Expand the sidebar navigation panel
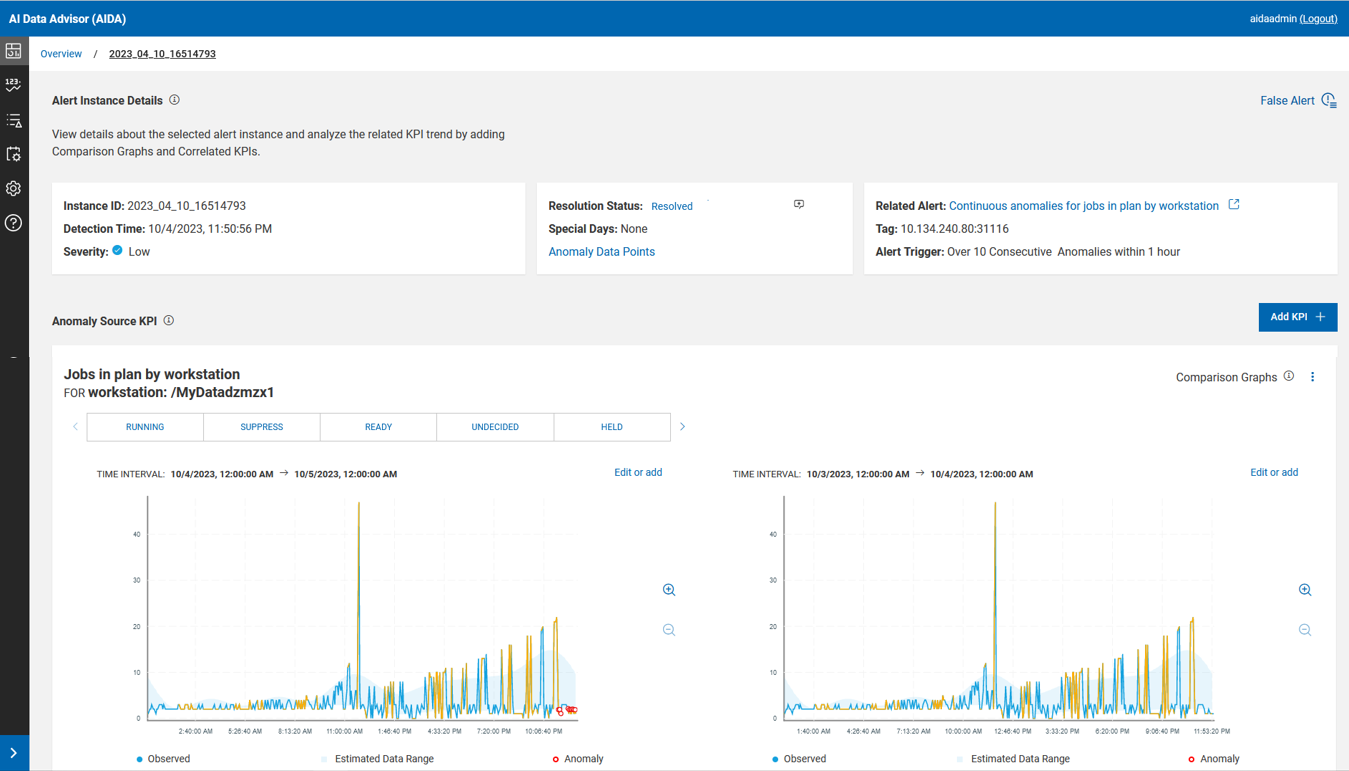Viewport: 1349px width, 771px height. pyautogui.click(x=14, y=753)
